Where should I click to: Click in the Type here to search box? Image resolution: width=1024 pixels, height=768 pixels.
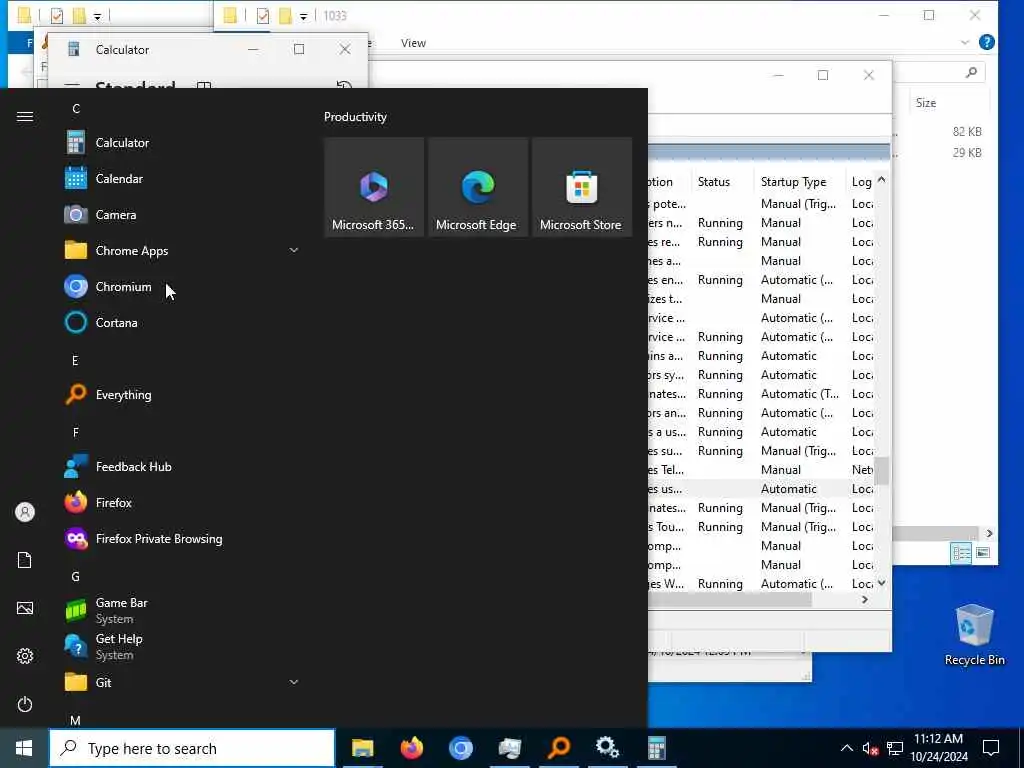192,748
